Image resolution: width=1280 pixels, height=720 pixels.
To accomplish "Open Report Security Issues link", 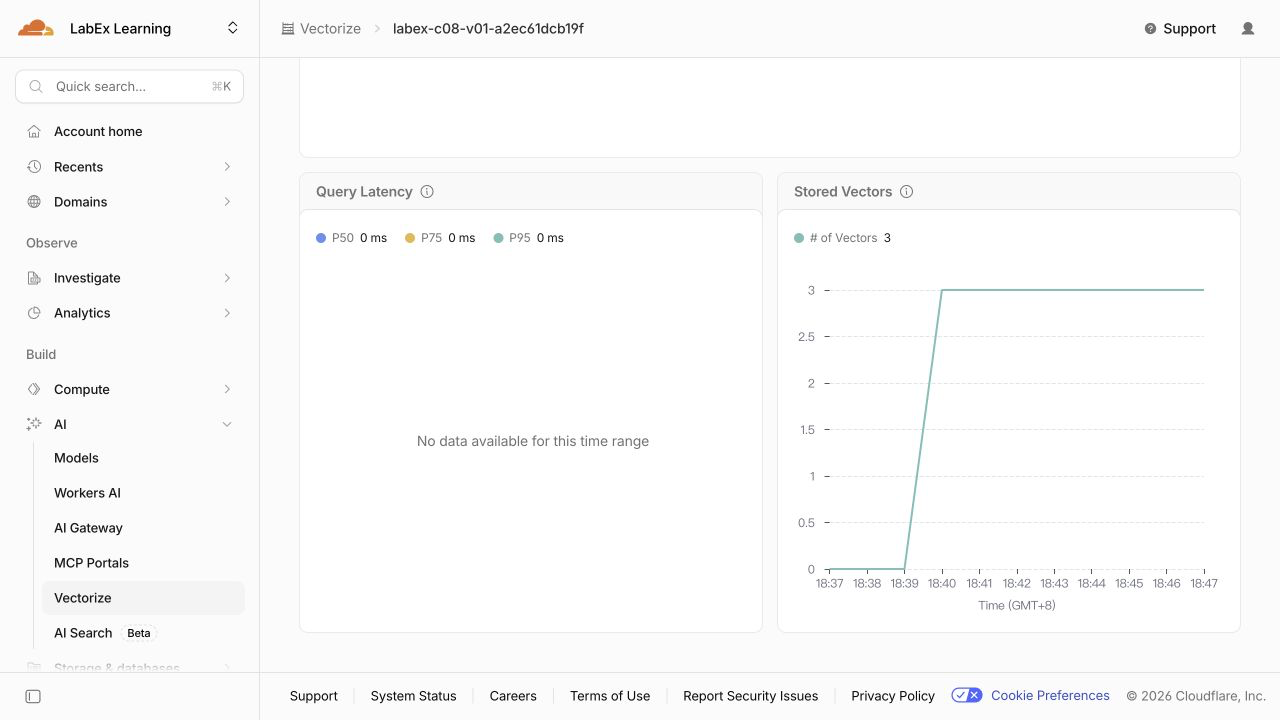I will tap(751, 696).
